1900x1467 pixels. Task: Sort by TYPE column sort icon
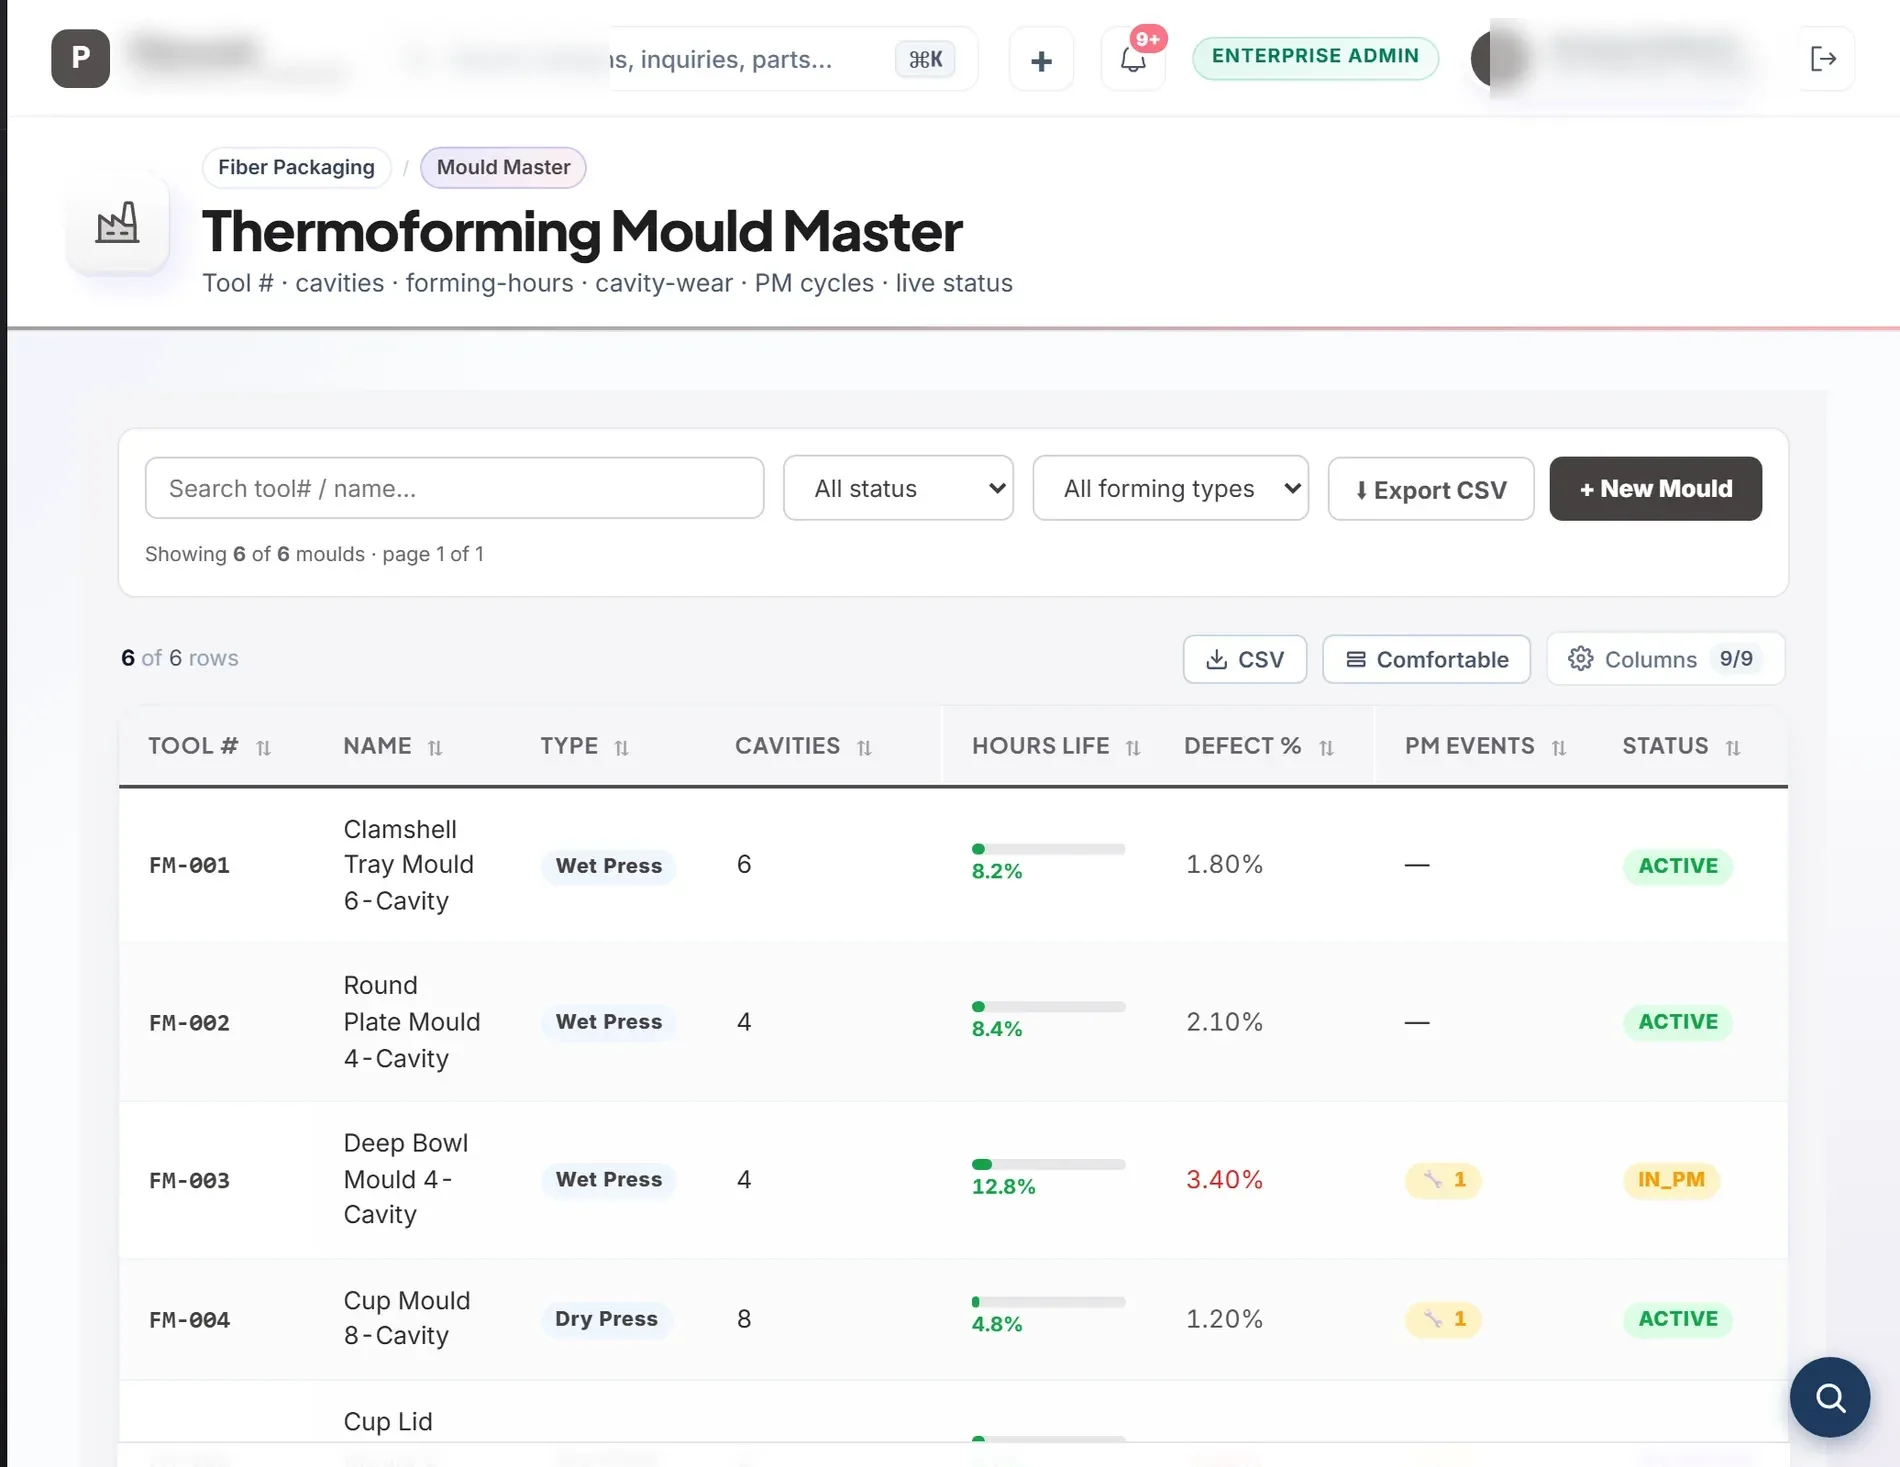[621, 747]
